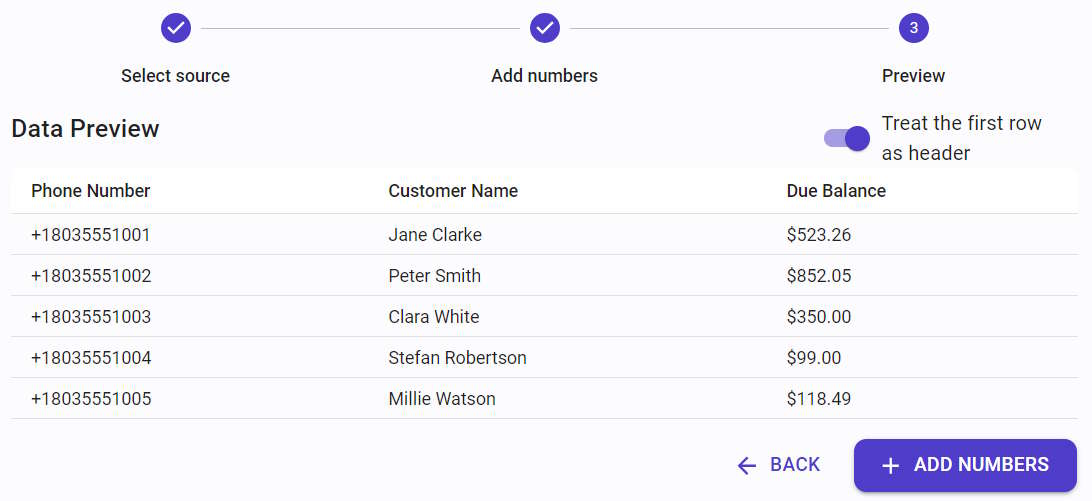Click phone number +18035551004
The height and width of the screenshot is (501, 1092).
pyautogui.click(x=91, y=358)
